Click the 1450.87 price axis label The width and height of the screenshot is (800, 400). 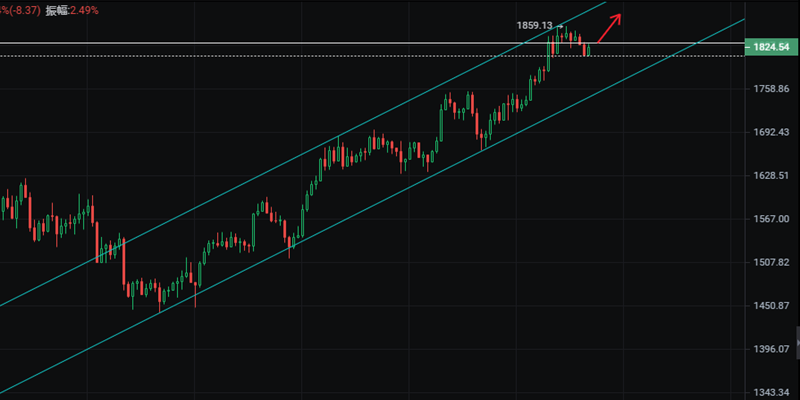point(771,306)
